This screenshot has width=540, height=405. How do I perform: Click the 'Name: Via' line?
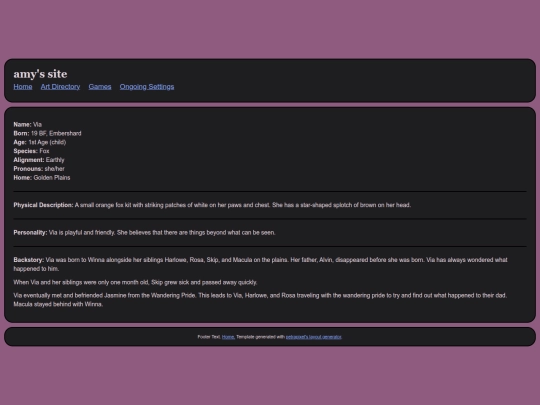[x=28, y=124]
